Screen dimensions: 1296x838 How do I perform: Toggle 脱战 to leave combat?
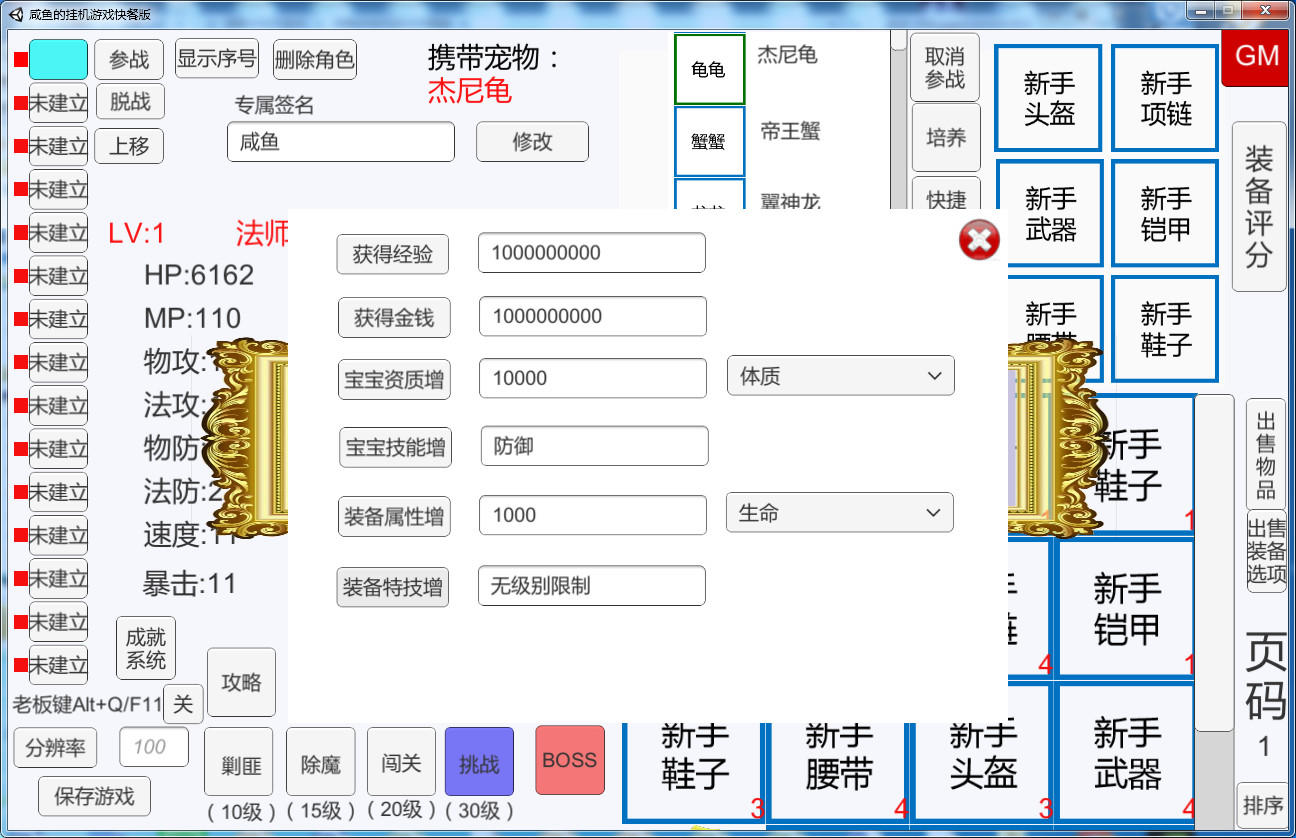(x=129, y=101)
